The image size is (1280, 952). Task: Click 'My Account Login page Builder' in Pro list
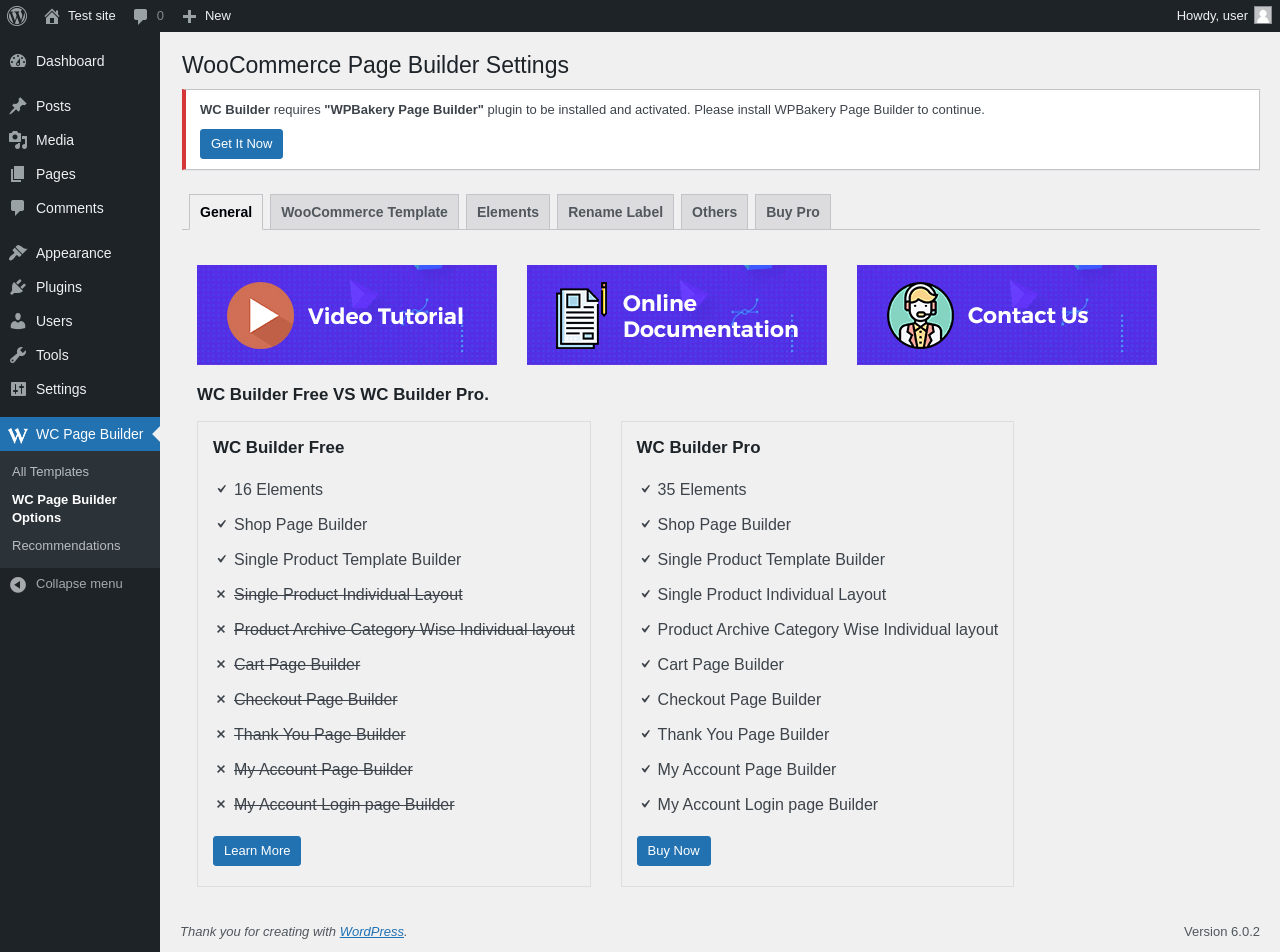[x=768, y=805]
